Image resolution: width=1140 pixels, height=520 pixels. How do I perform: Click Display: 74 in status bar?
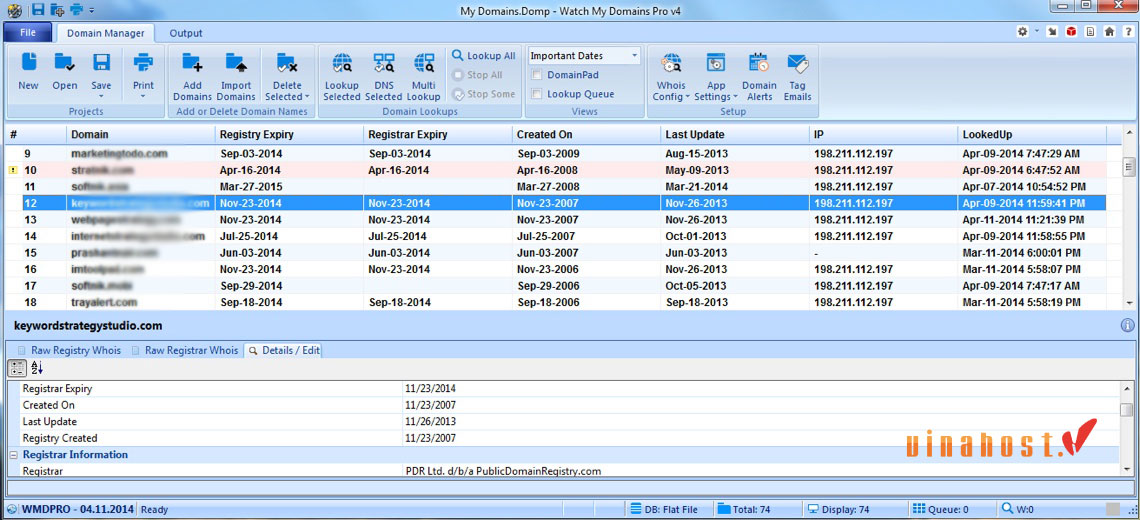click(838, 509)
